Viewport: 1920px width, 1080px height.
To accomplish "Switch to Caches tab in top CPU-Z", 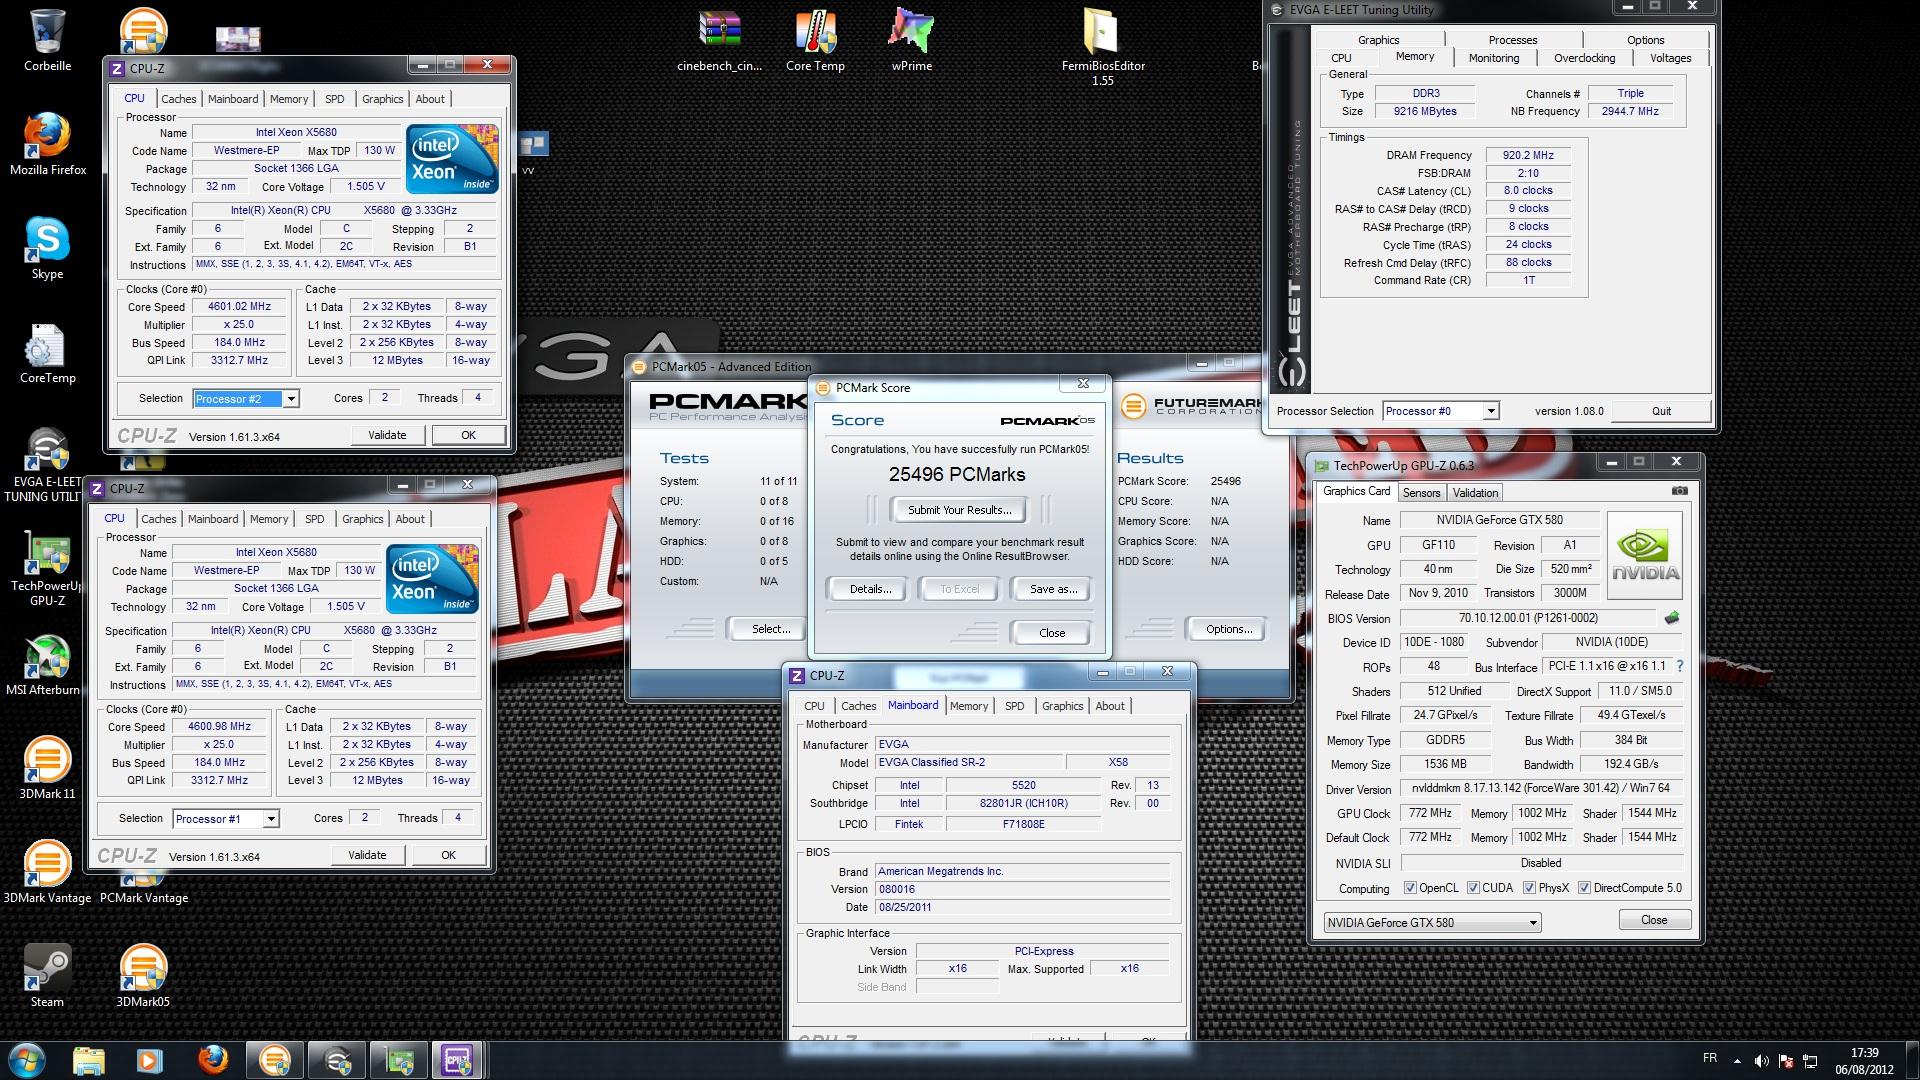I will coord(178,99).
